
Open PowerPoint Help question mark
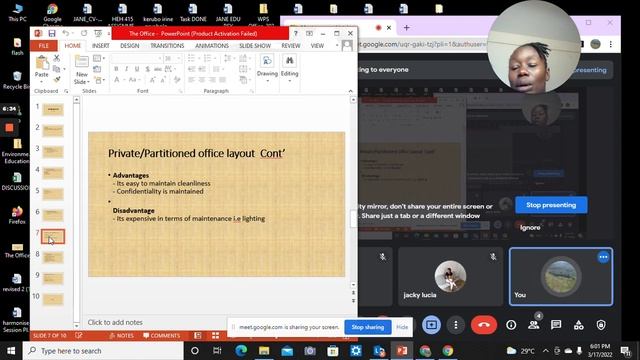click(x=296, y=33)
